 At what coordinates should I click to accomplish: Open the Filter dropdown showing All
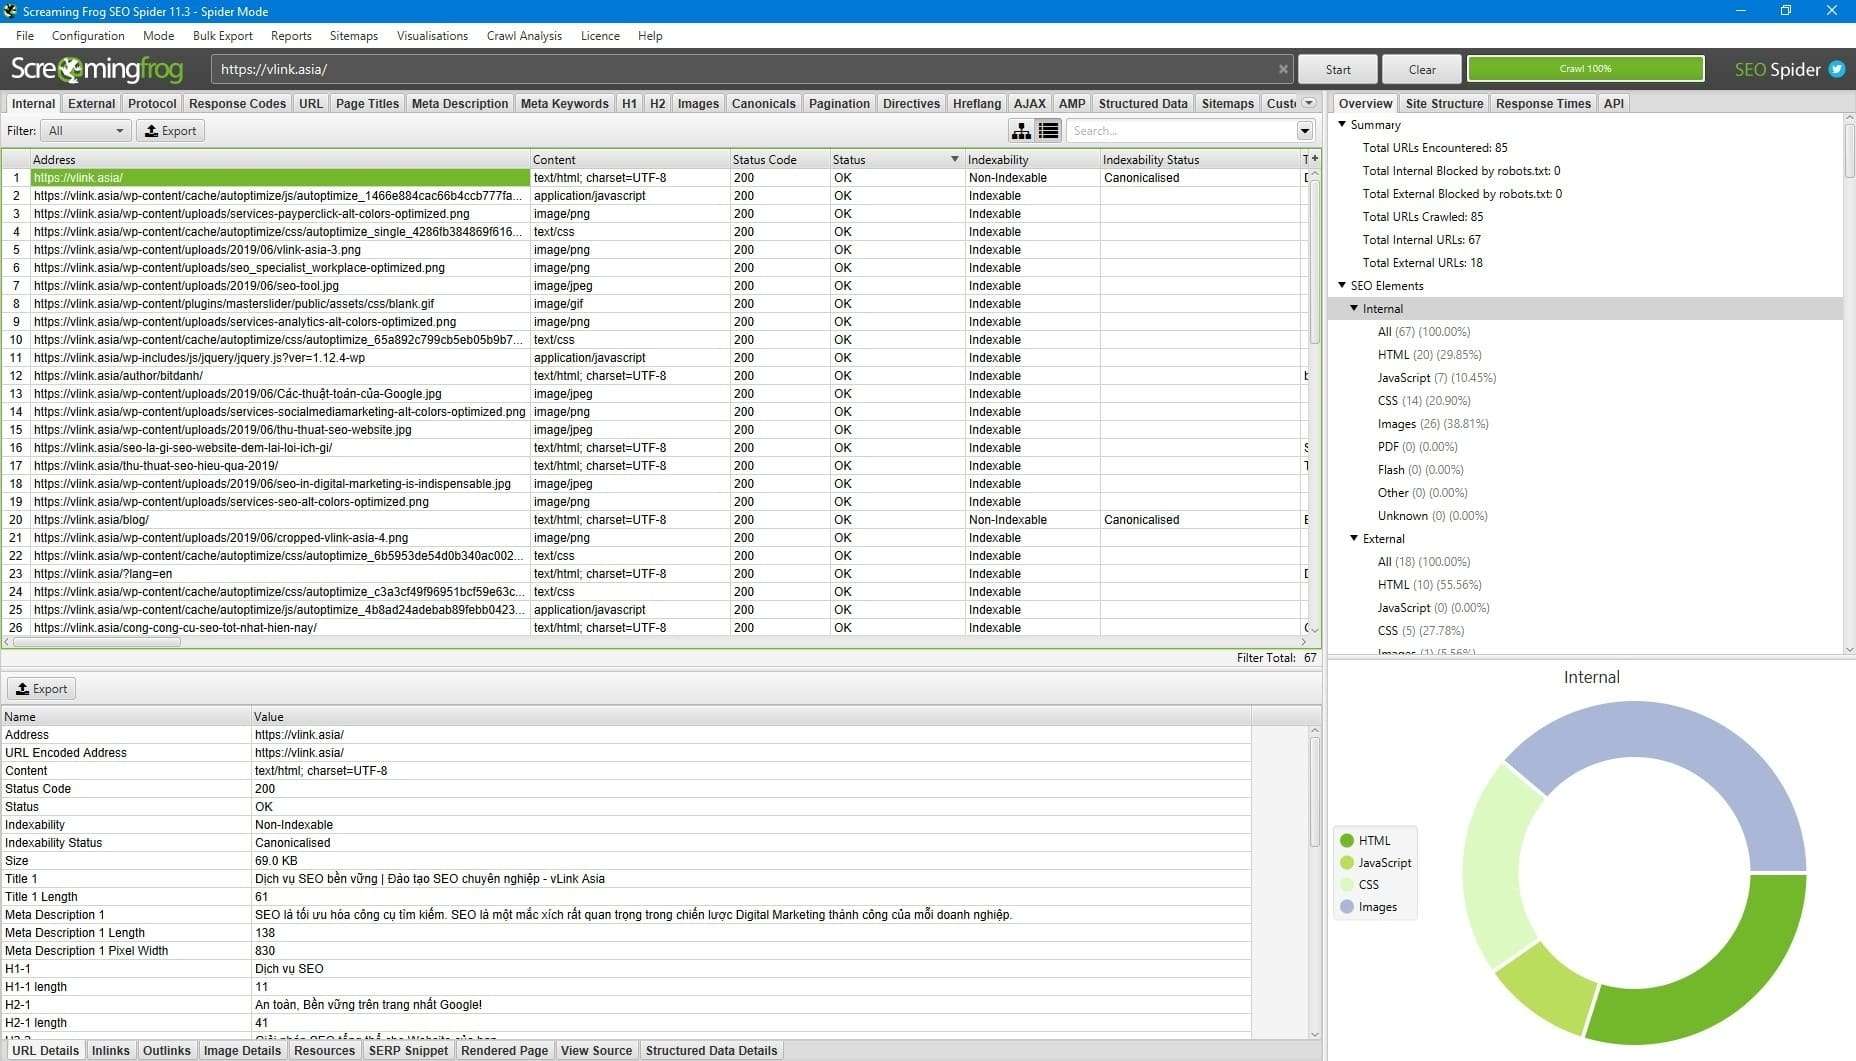[86, 131]
